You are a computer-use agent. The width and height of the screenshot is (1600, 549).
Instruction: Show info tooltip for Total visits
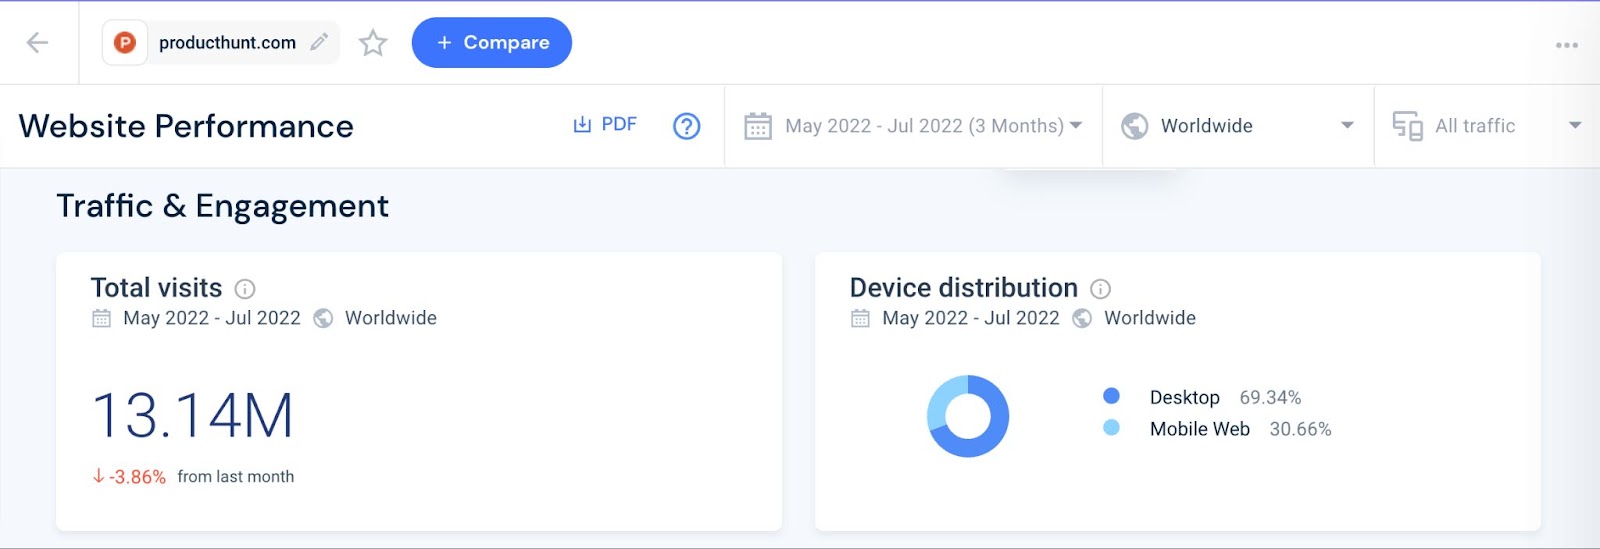pos(245,289)
